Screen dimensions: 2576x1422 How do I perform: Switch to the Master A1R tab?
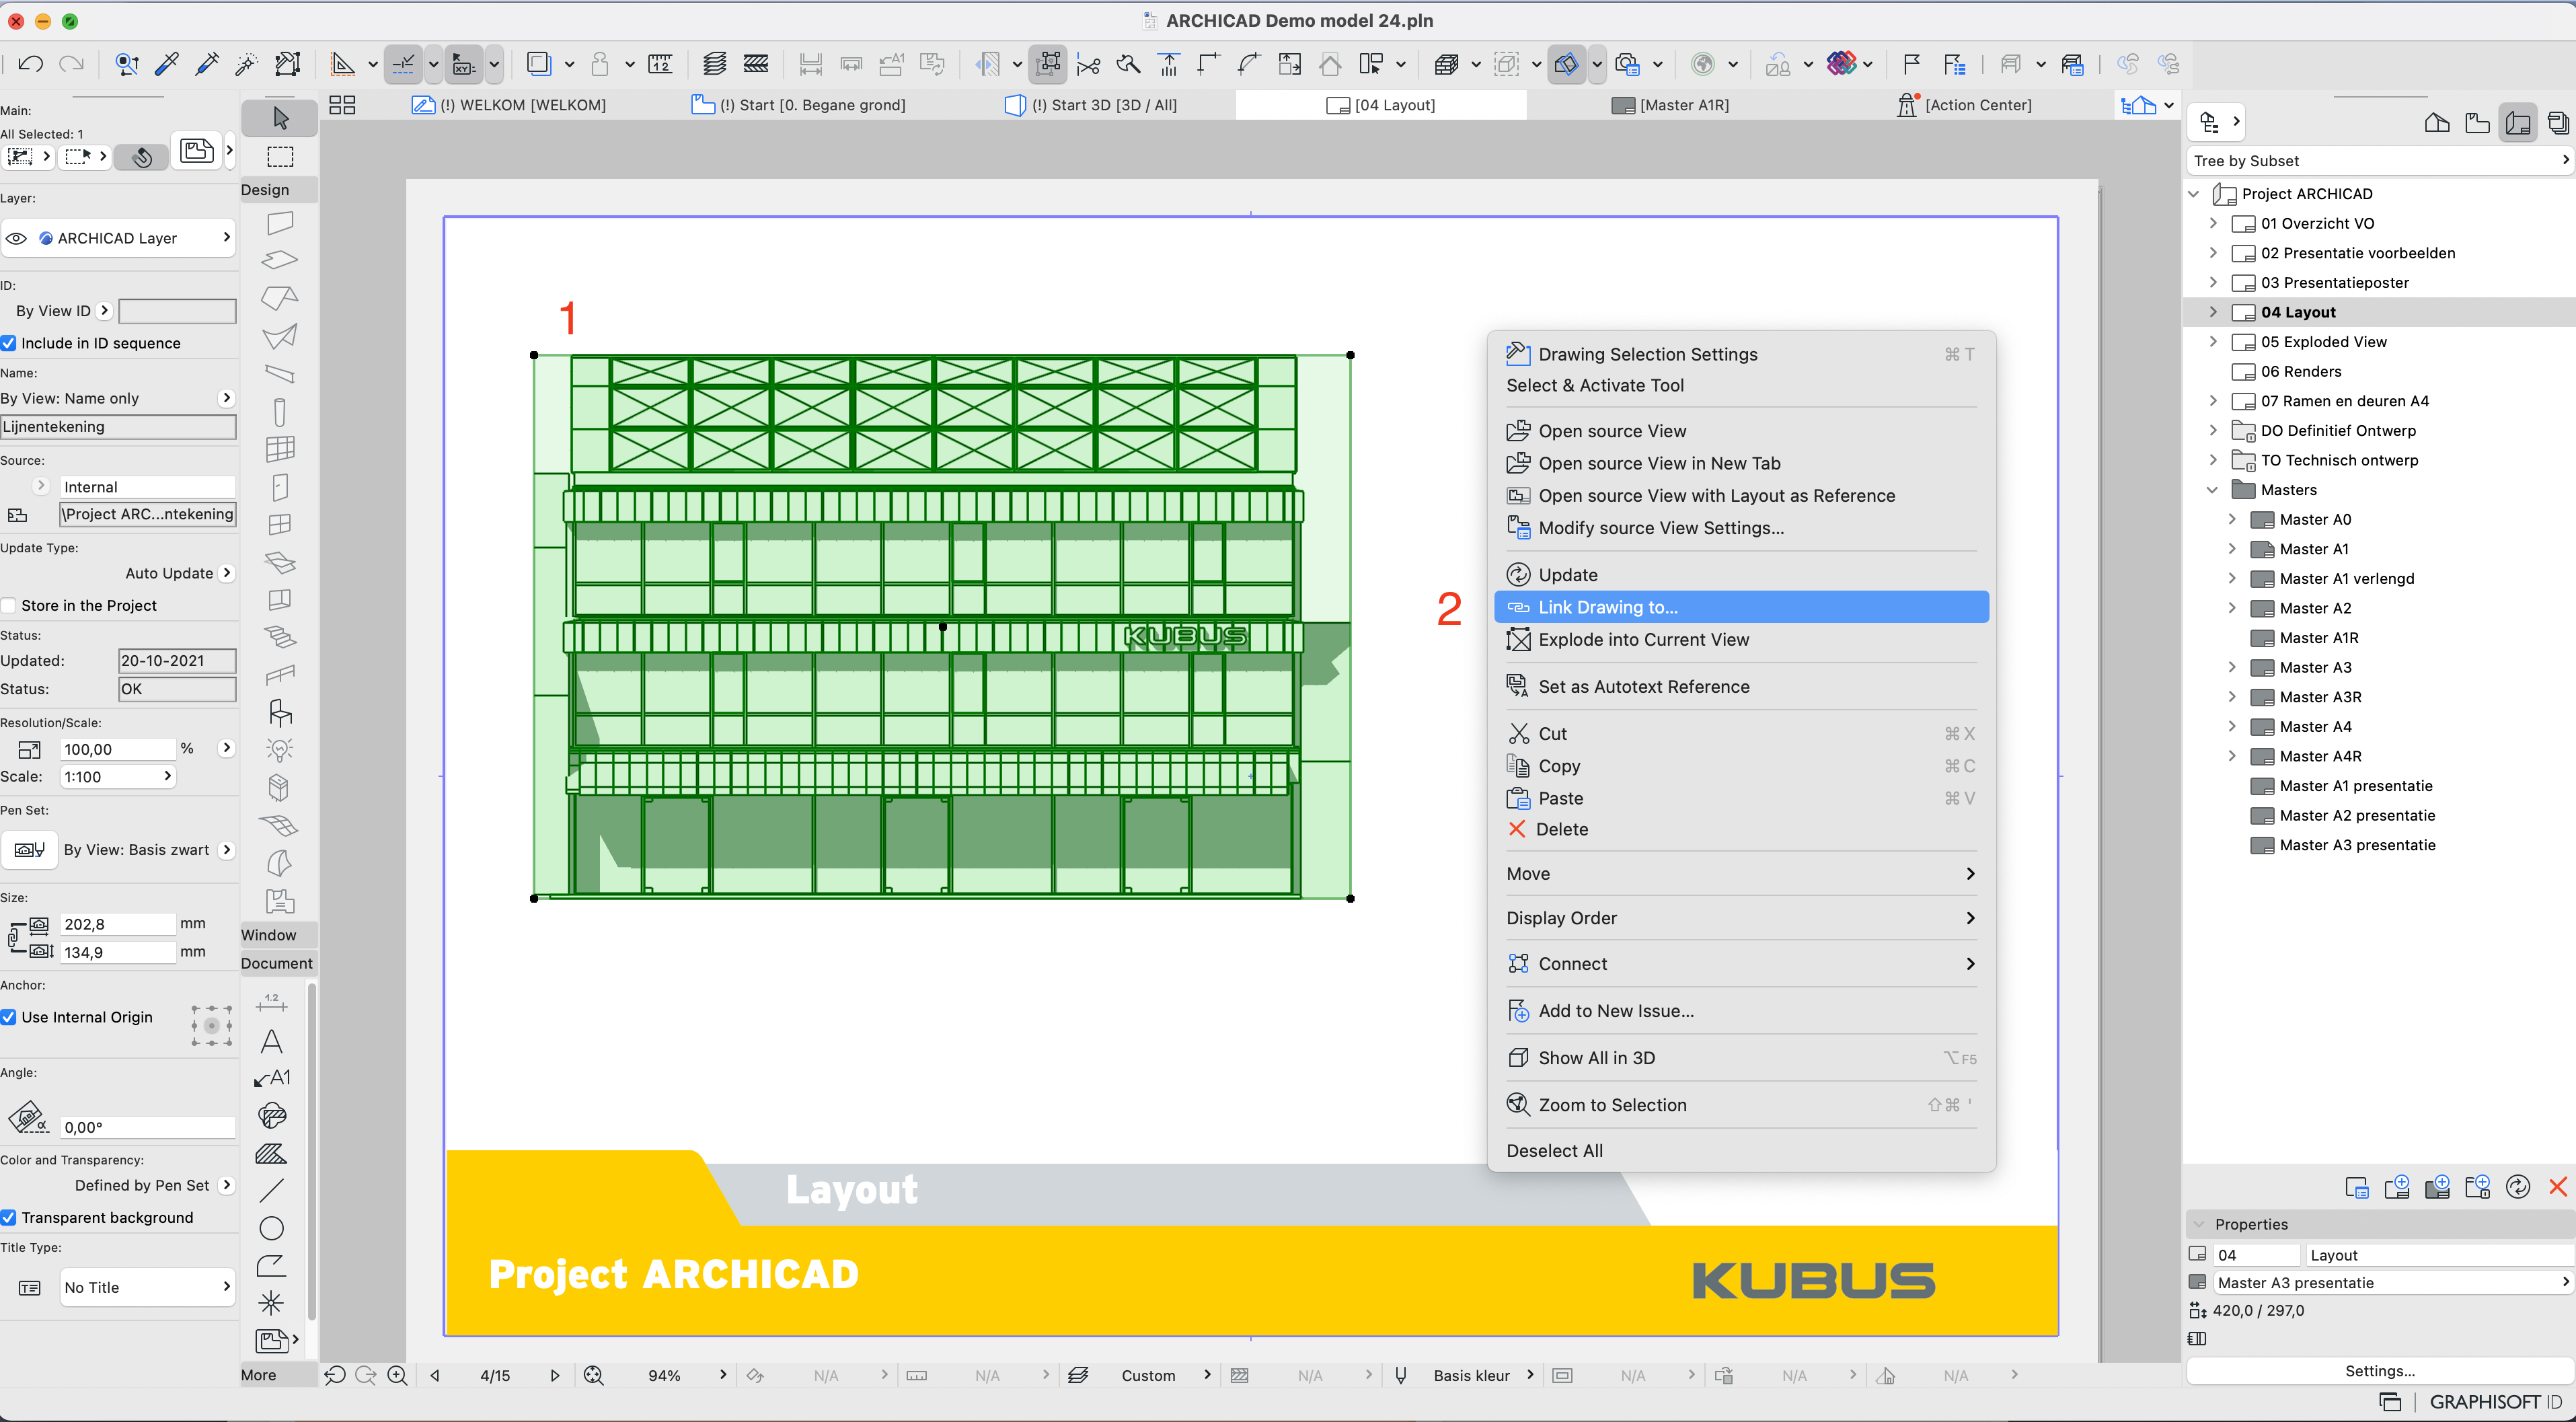[1670, 105]
